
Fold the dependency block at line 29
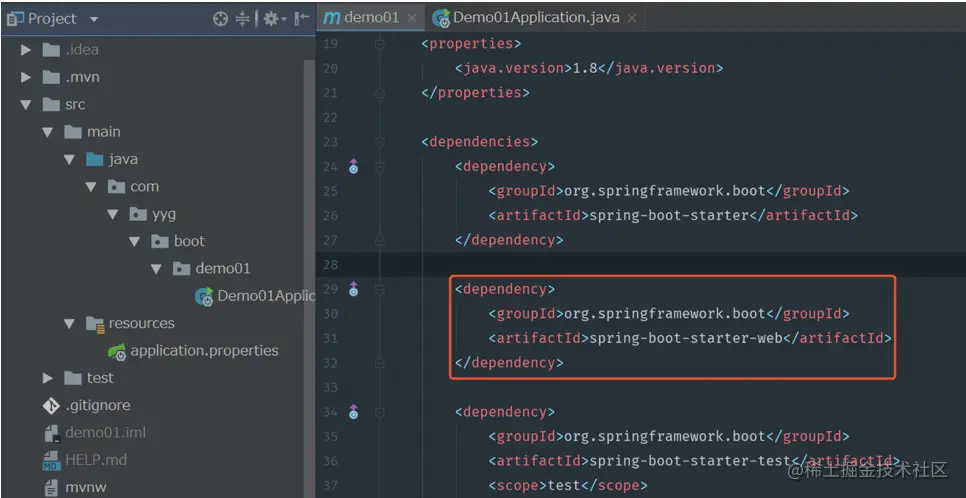380,290
